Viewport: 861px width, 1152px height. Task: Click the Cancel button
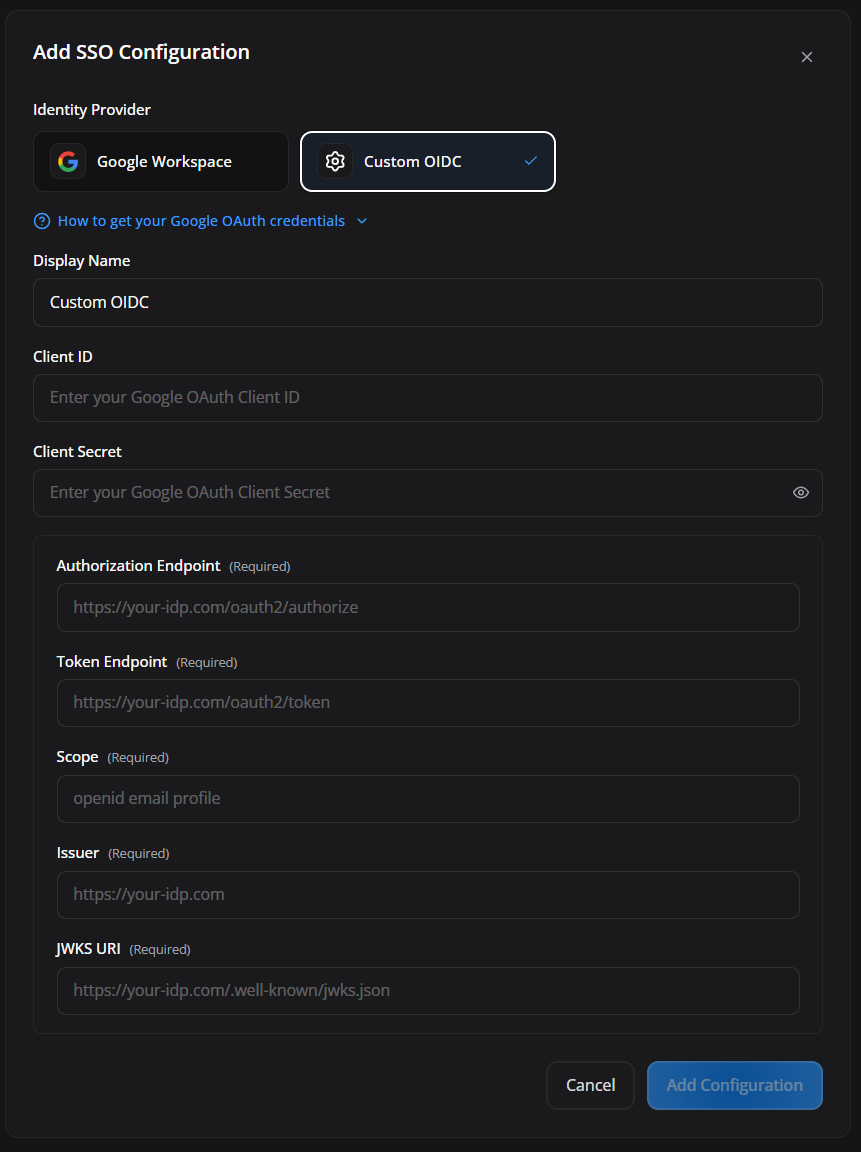(x=591, y=1085)
